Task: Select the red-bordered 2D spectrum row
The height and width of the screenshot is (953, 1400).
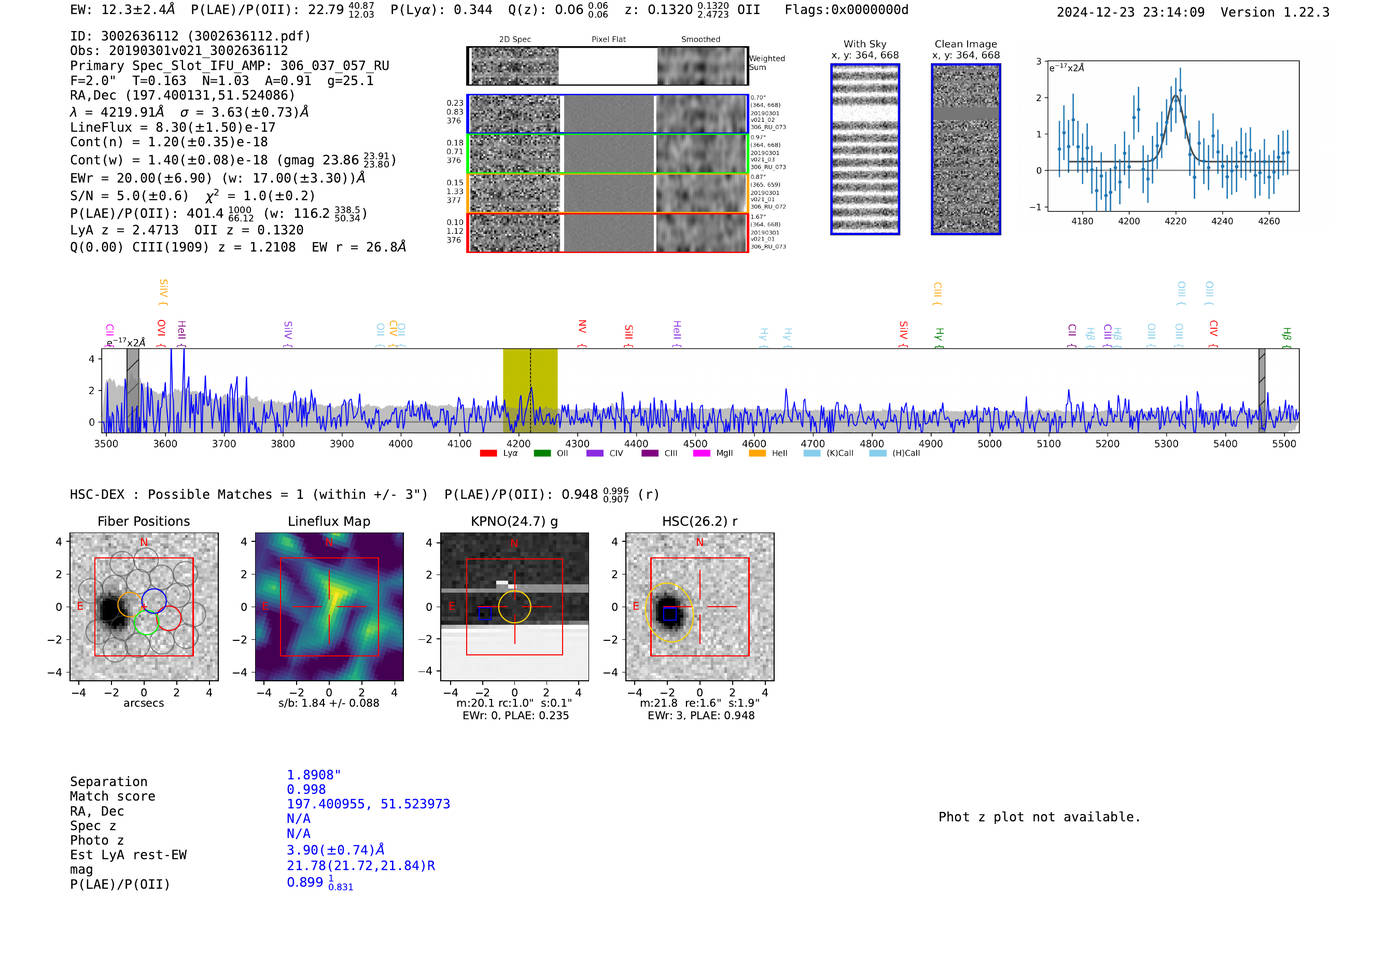Action: tap(608, 232)
